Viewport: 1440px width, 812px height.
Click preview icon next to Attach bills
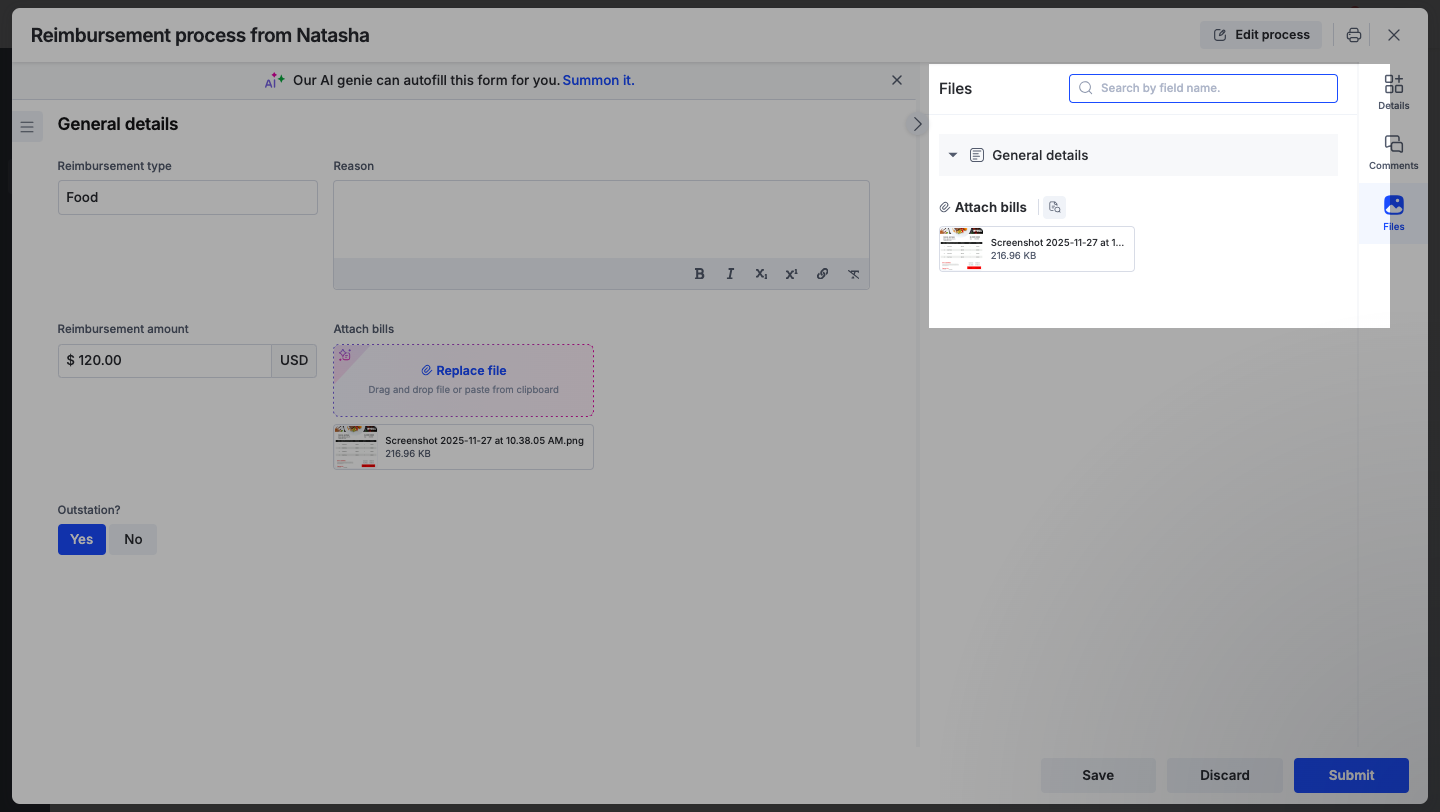pyautogui.click(x=1054, y=207)
